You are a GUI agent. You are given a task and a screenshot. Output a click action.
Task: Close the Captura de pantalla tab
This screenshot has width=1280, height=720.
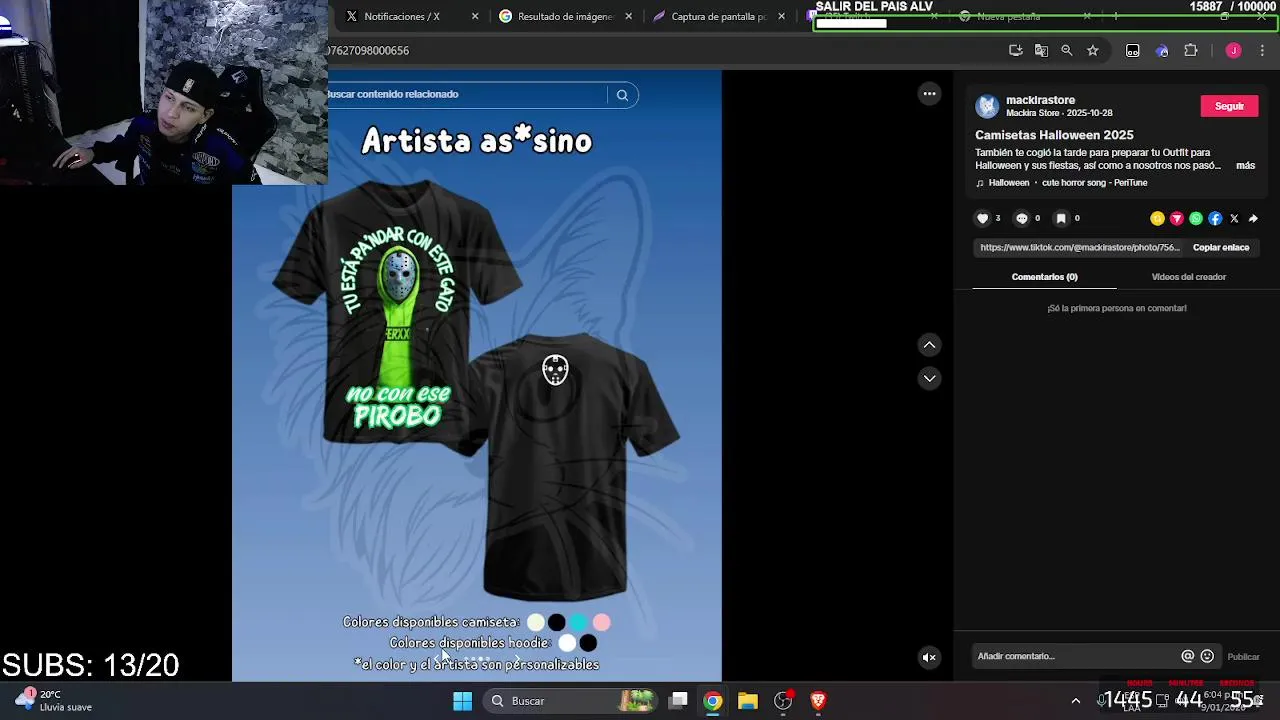pos(781,16)
